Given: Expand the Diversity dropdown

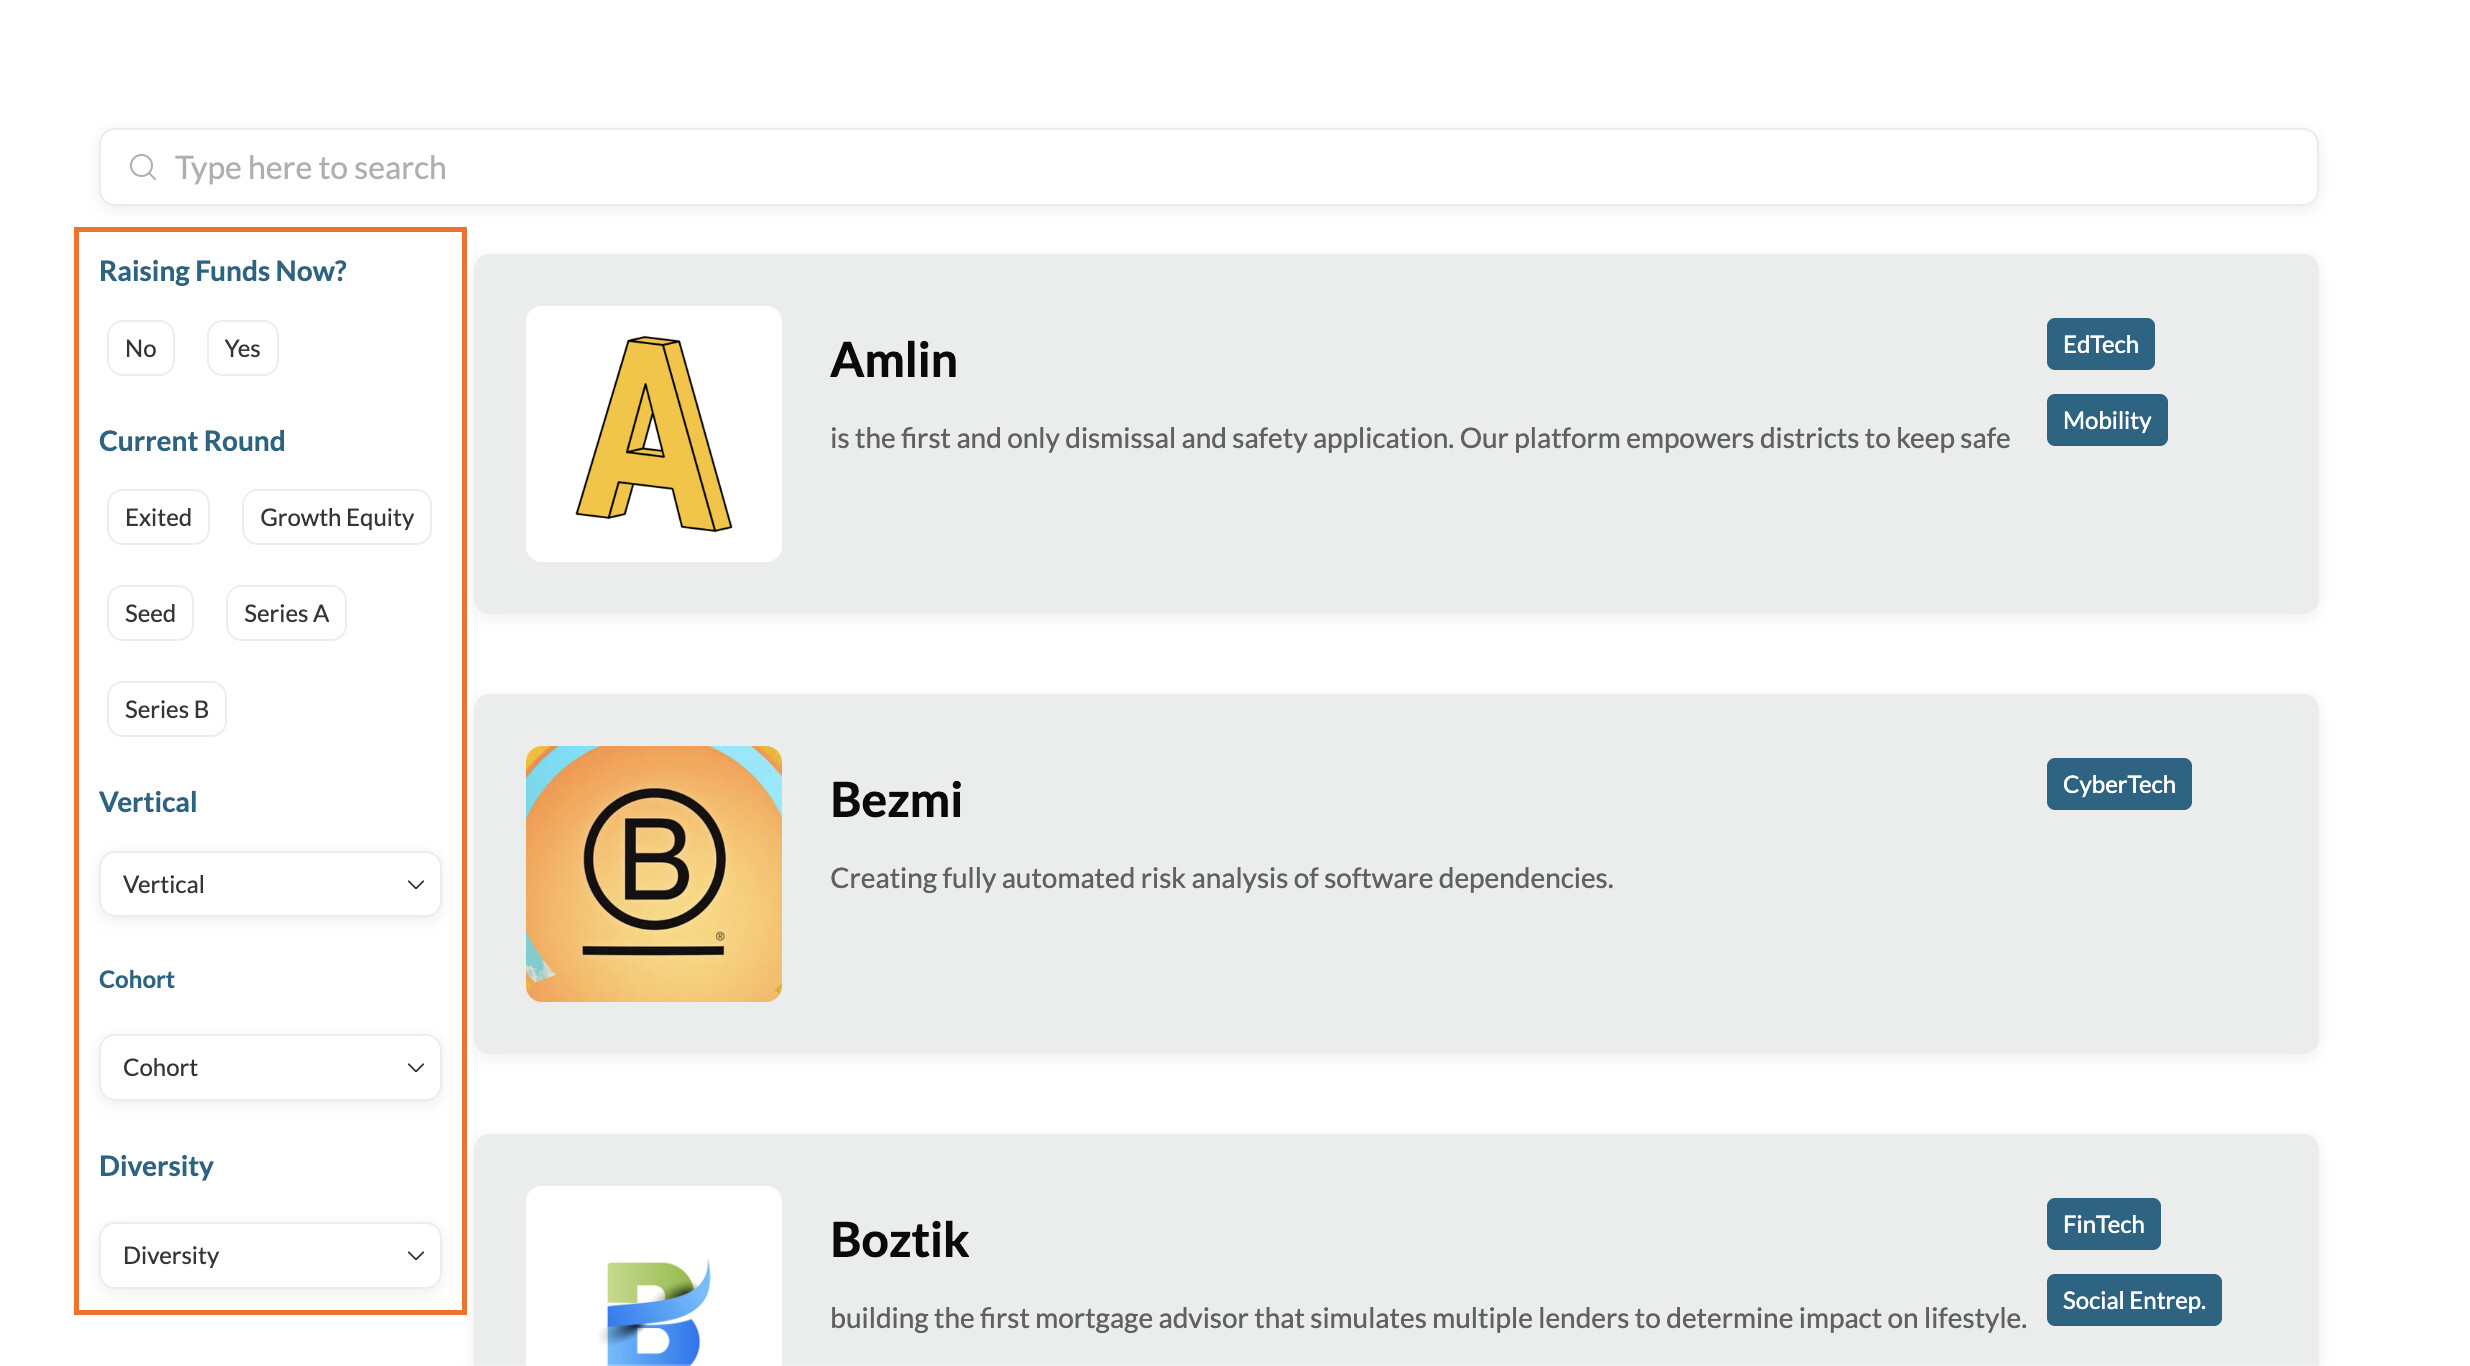Looking at the screenshot, I should point(270,1255).
